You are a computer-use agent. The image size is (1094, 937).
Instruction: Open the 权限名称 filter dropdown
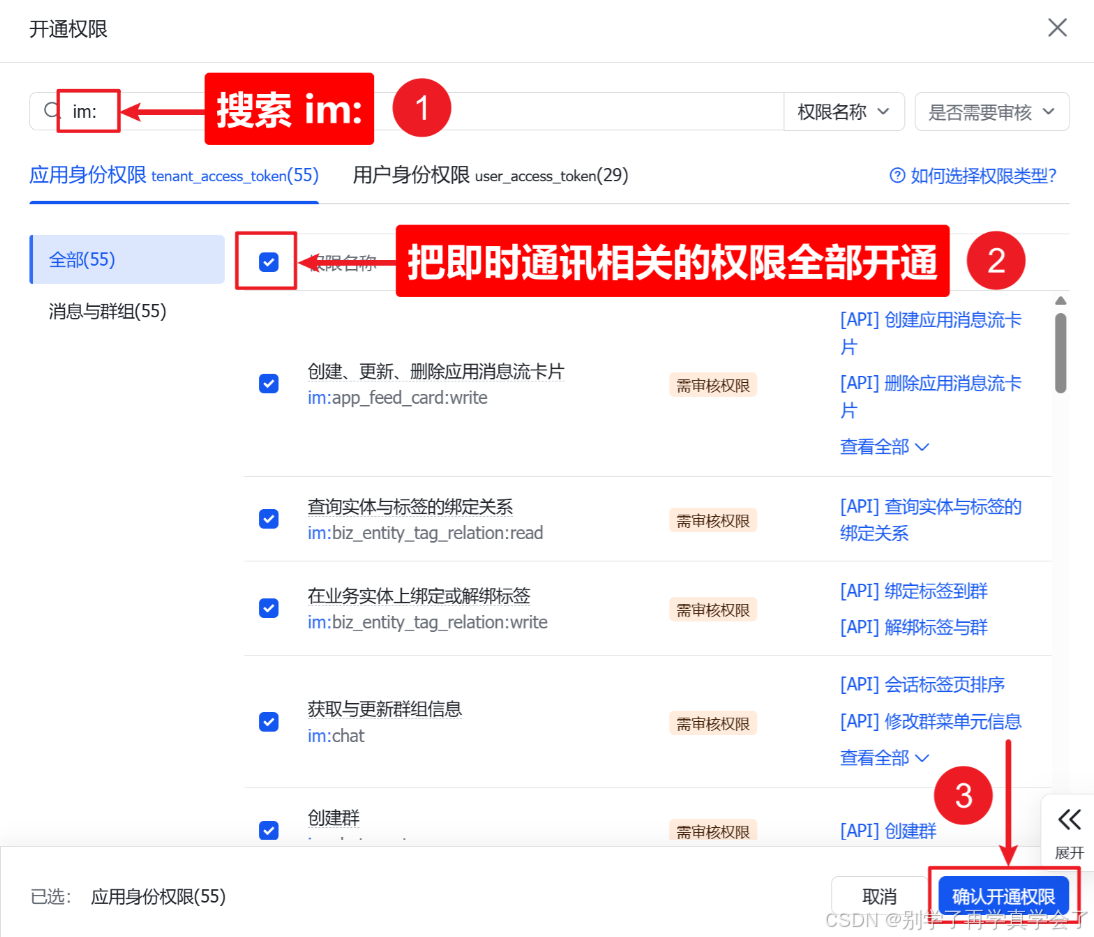coord(843,110)
